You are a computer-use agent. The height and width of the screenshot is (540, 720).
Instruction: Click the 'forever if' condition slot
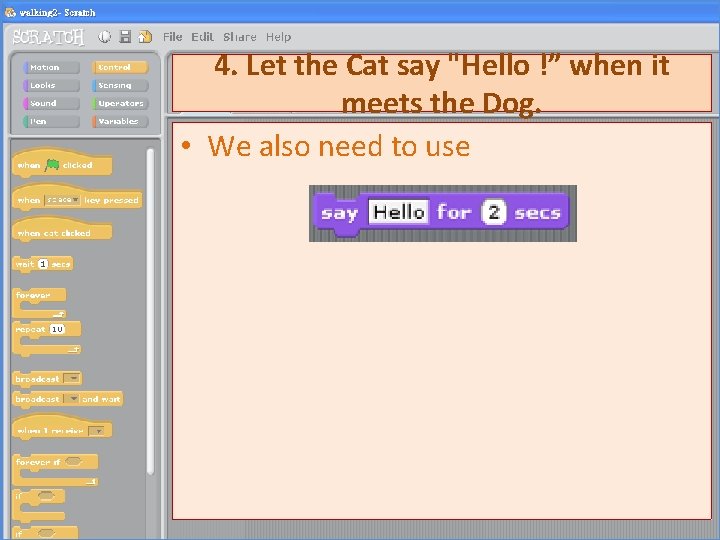[x=73, y=461]
